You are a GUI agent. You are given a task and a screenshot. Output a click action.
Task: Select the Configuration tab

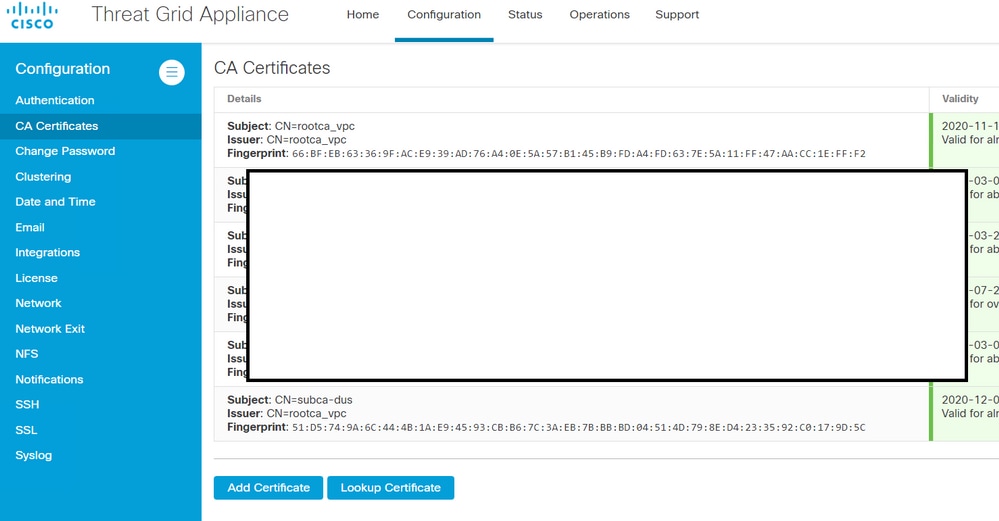[x=444, y=15]
